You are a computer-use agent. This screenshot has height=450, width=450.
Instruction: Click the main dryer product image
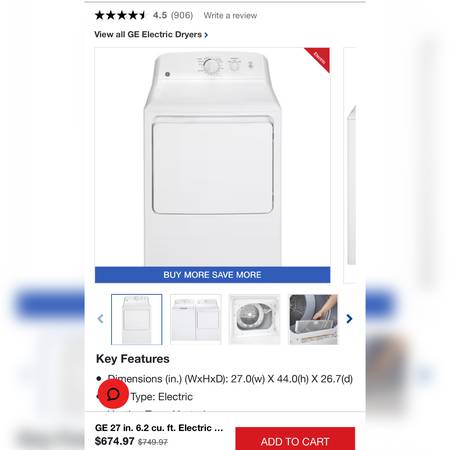(x=213, y=157)
